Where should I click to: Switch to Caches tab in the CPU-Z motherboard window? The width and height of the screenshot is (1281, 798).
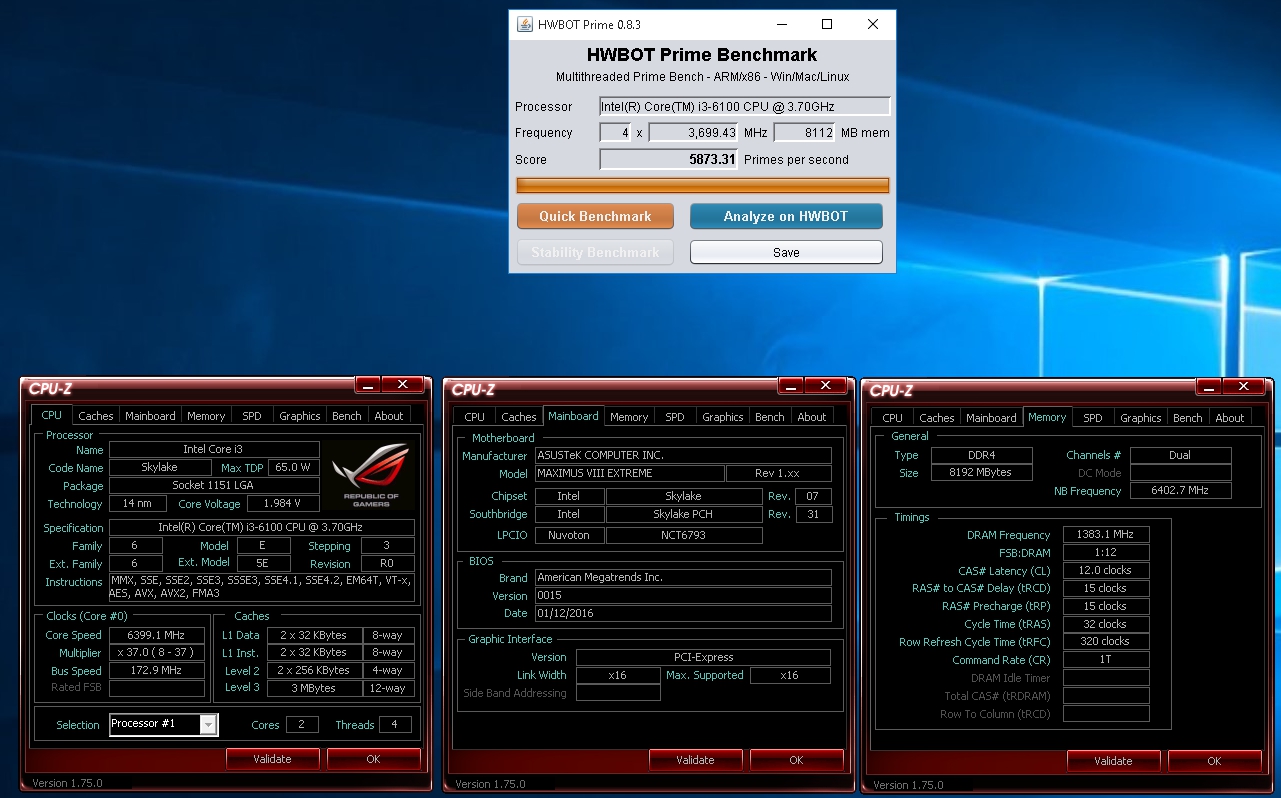coord(519,417)
